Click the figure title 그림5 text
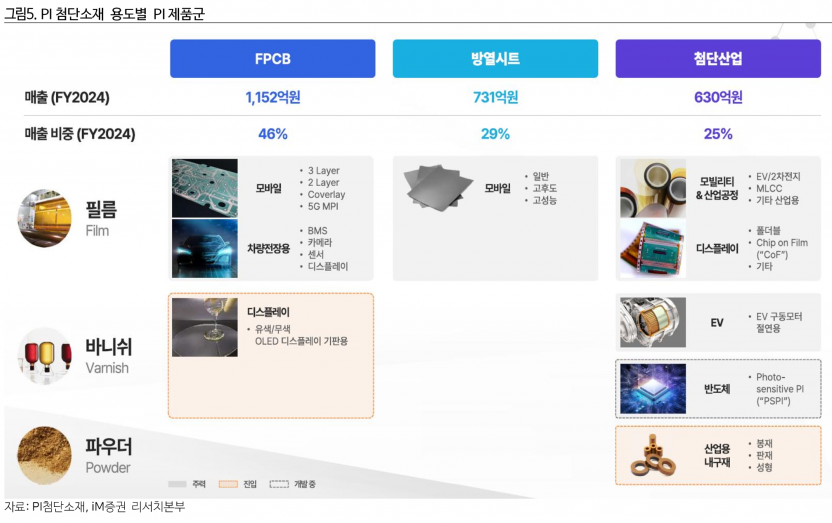The width and height of the screenshot is (832, 523). point(104,13)
